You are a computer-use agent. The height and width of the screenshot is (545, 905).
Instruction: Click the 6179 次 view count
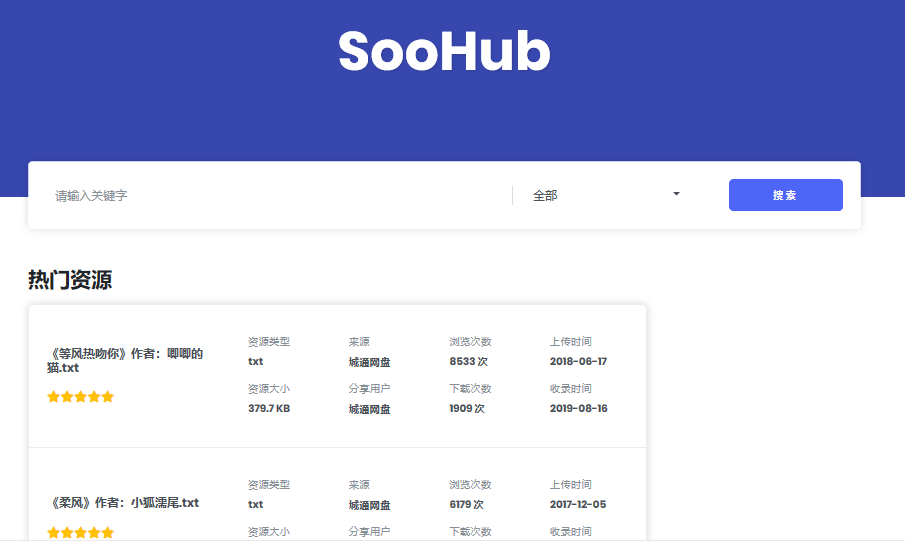(x=466, y=504)
